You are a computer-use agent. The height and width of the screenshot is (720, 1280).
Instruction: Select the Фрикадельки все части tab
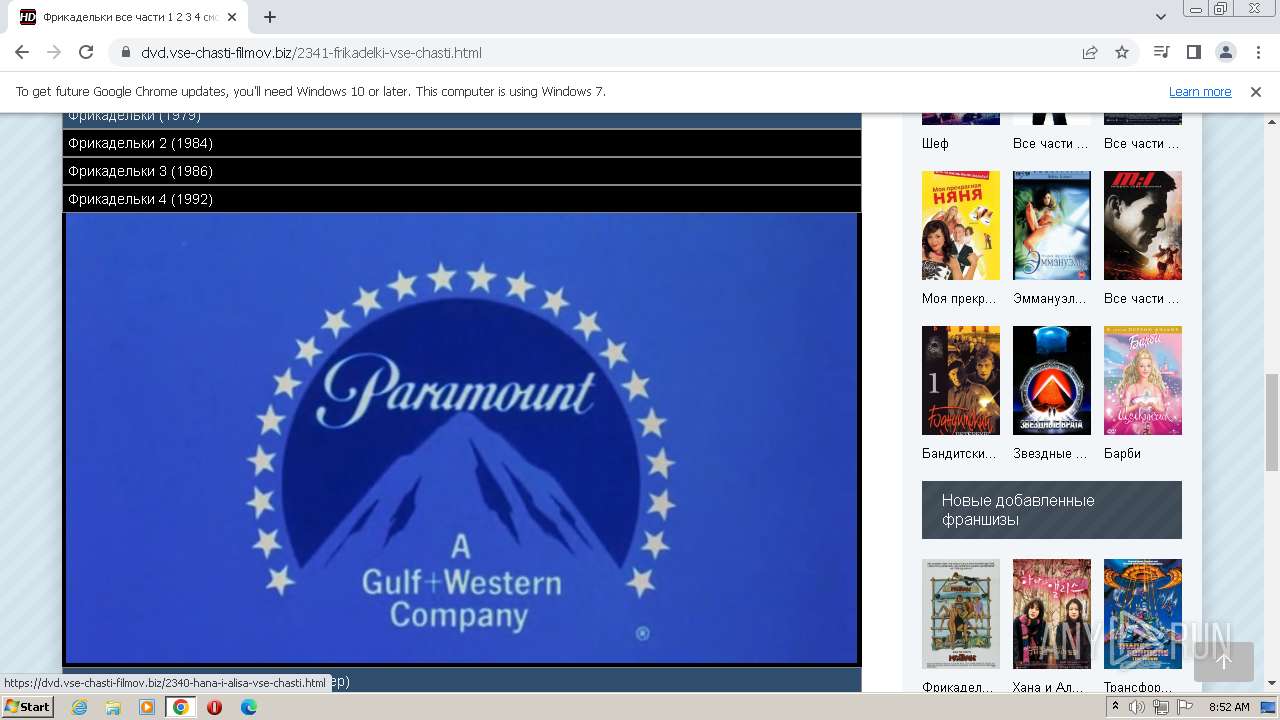tap(130, 17)
